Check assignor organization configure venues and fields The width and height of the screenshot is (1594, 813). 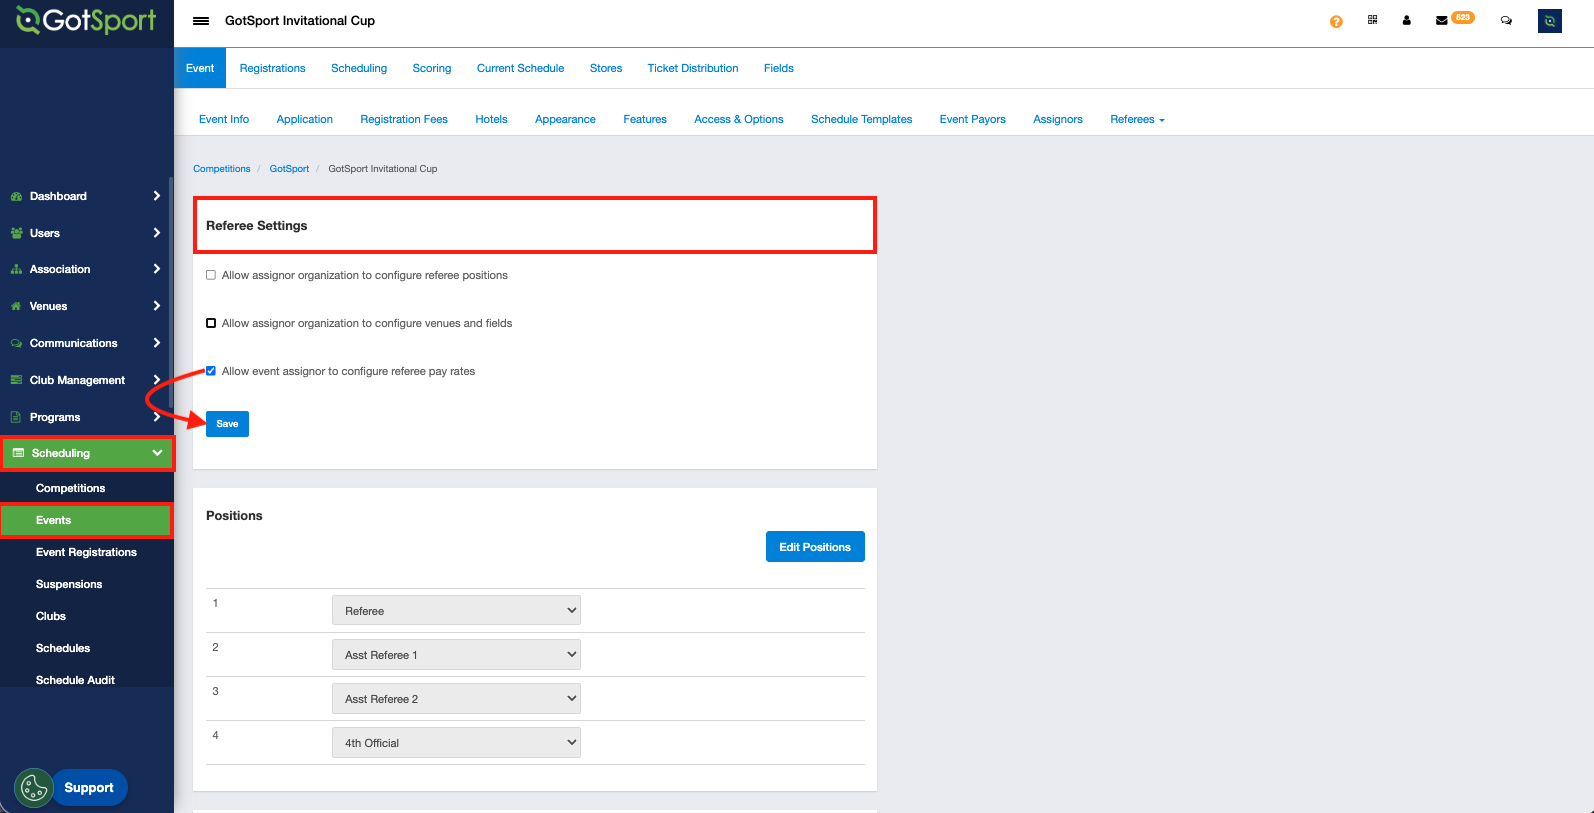(211, 323)
